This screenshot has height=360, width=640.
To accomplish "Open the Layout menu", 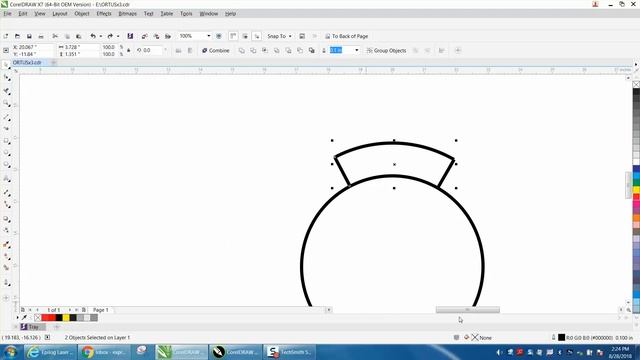I will pyautogui.click(x=60, y=13).
